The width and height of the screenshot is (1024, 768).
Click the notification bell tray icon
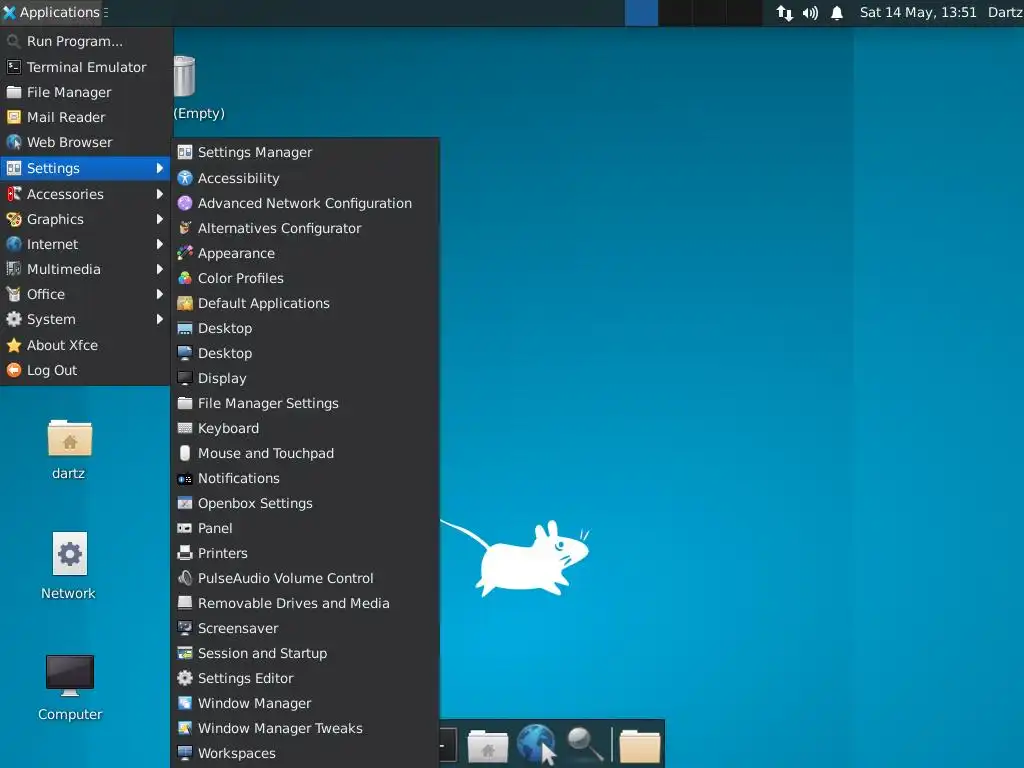coord(837,12)
